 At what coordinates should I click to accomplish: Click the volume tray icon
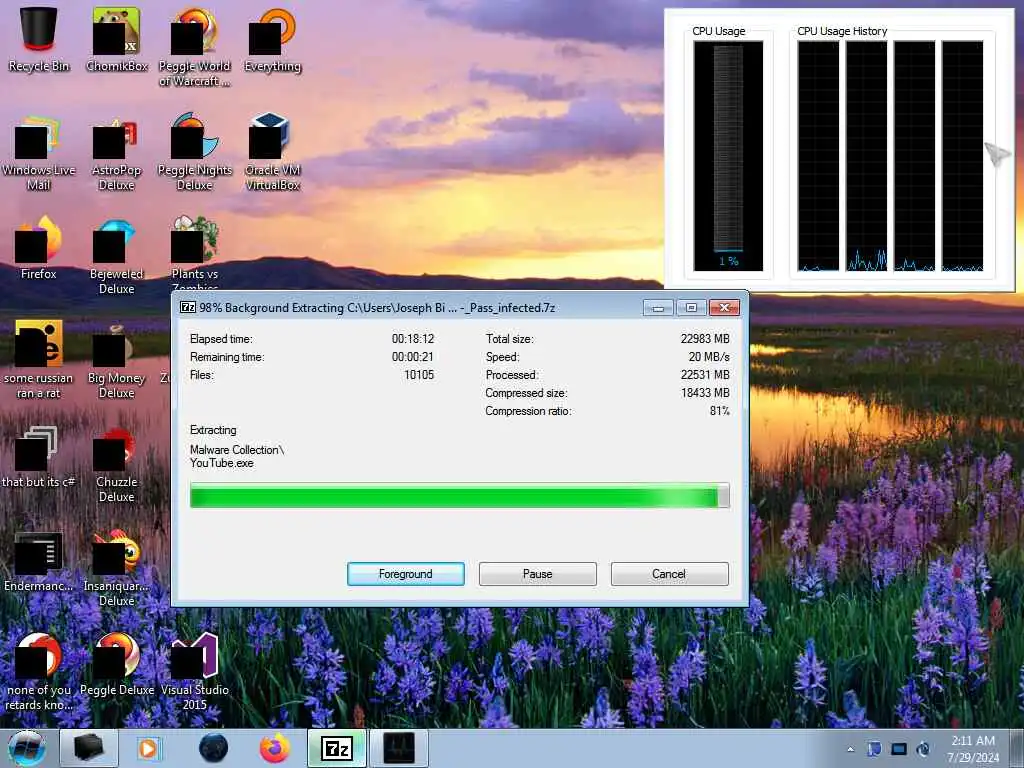click(923, 749)
